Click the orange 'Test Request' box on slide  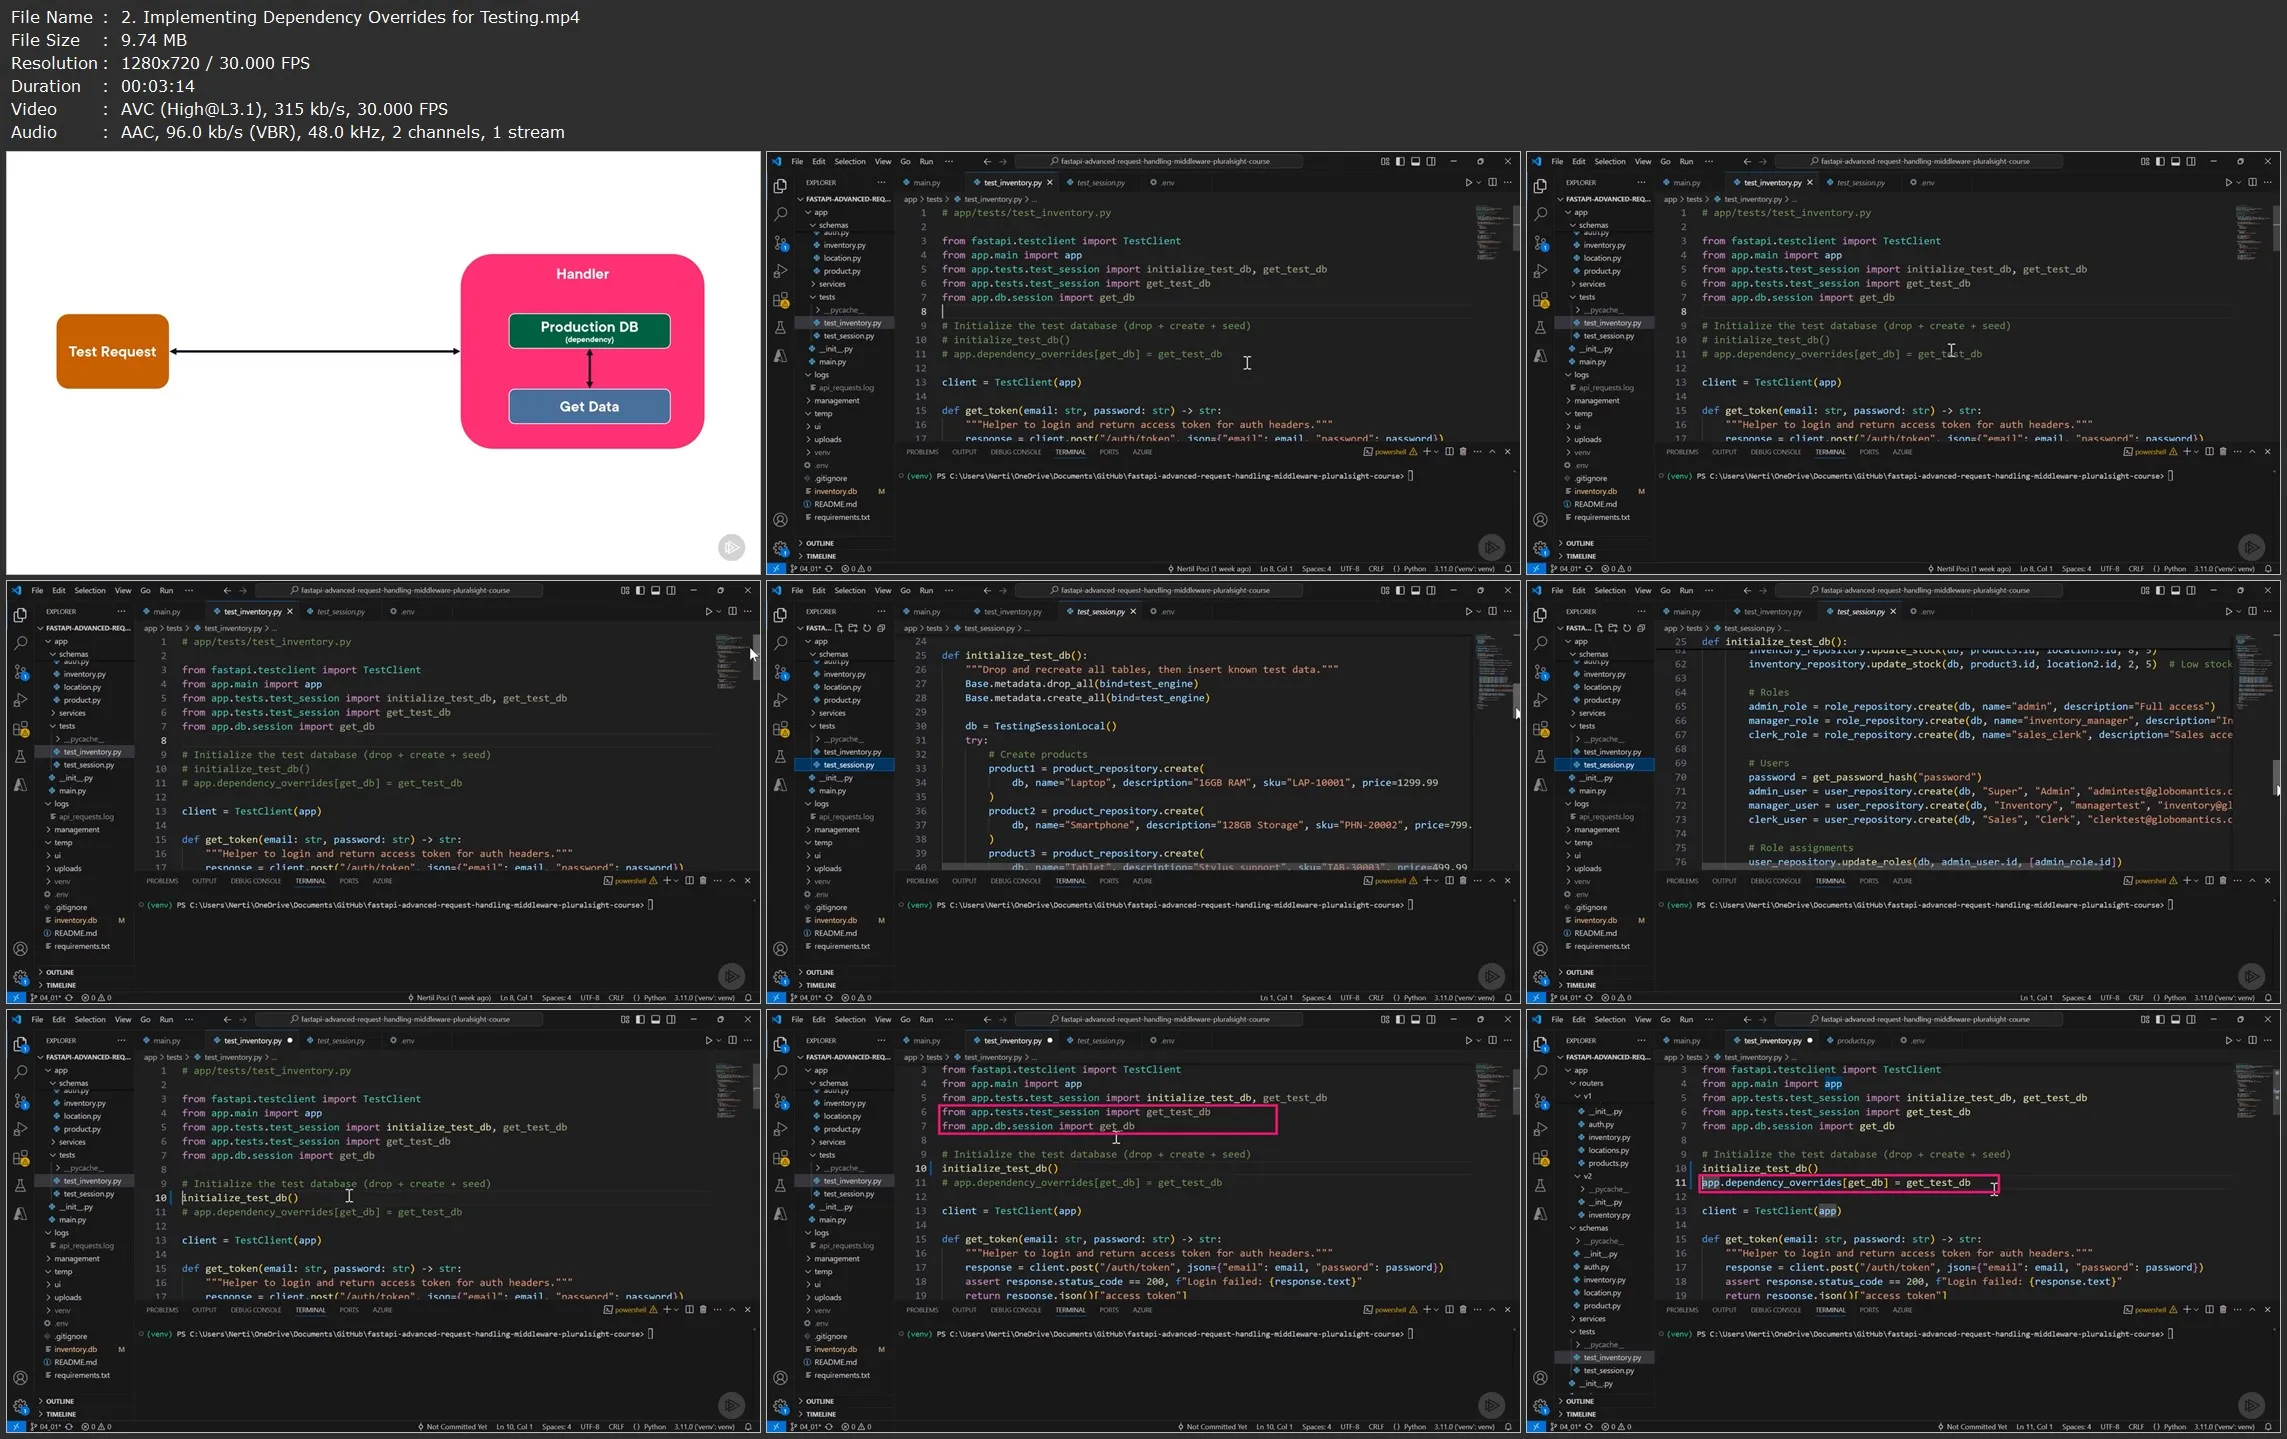[112, 351]
